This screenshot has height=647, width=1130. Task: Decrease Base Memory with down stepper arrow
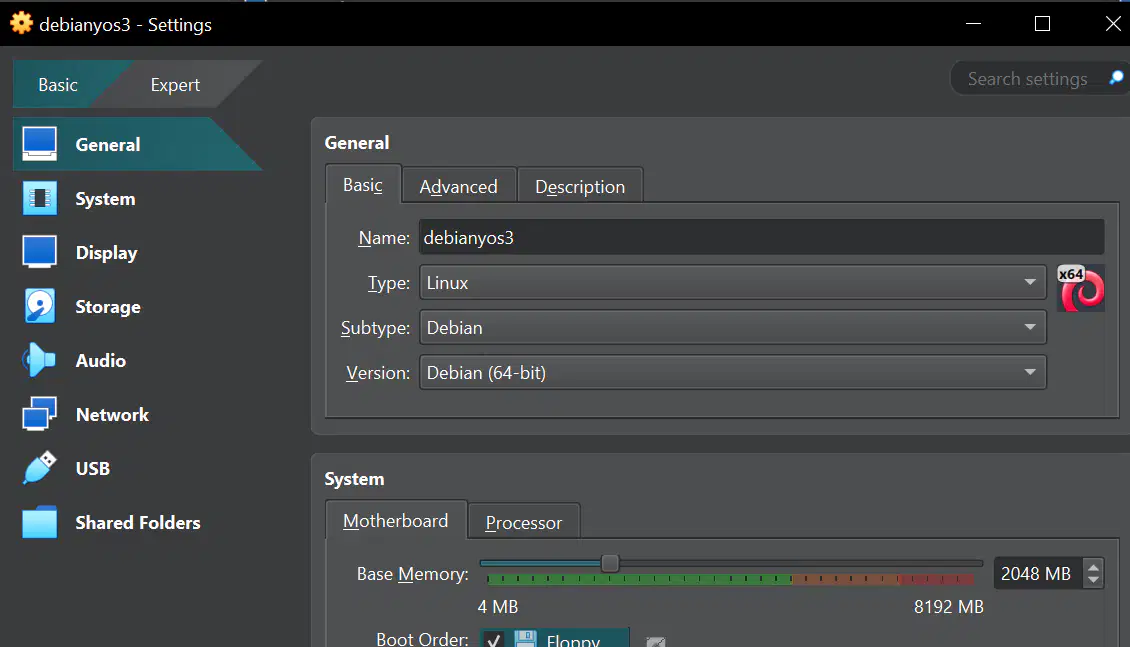coord(1093,579)
